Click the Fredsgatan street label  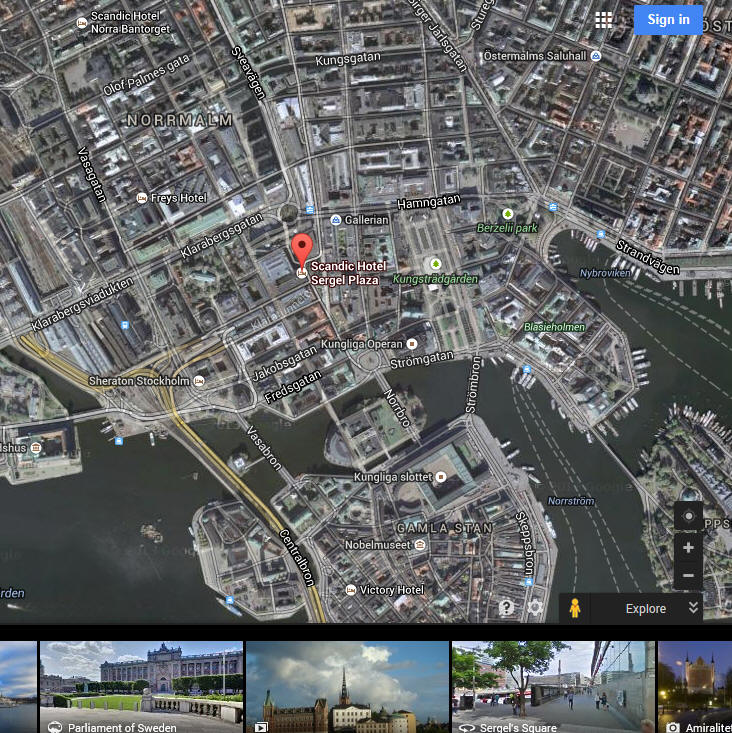tap(293, 387)
